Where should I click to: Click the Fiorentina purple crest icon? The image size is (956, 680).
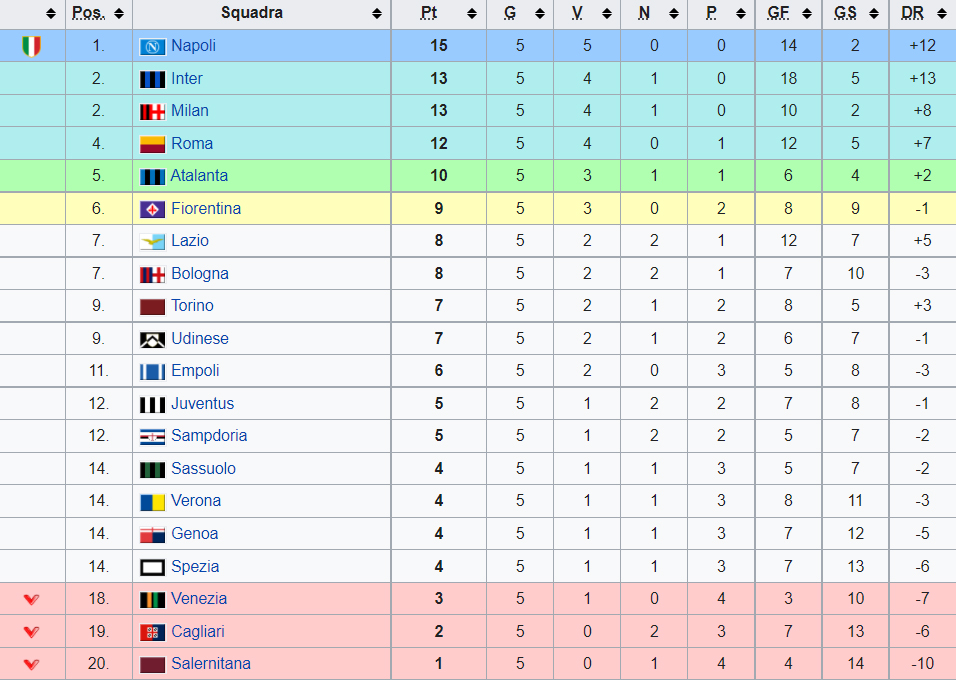pos(152,209)
